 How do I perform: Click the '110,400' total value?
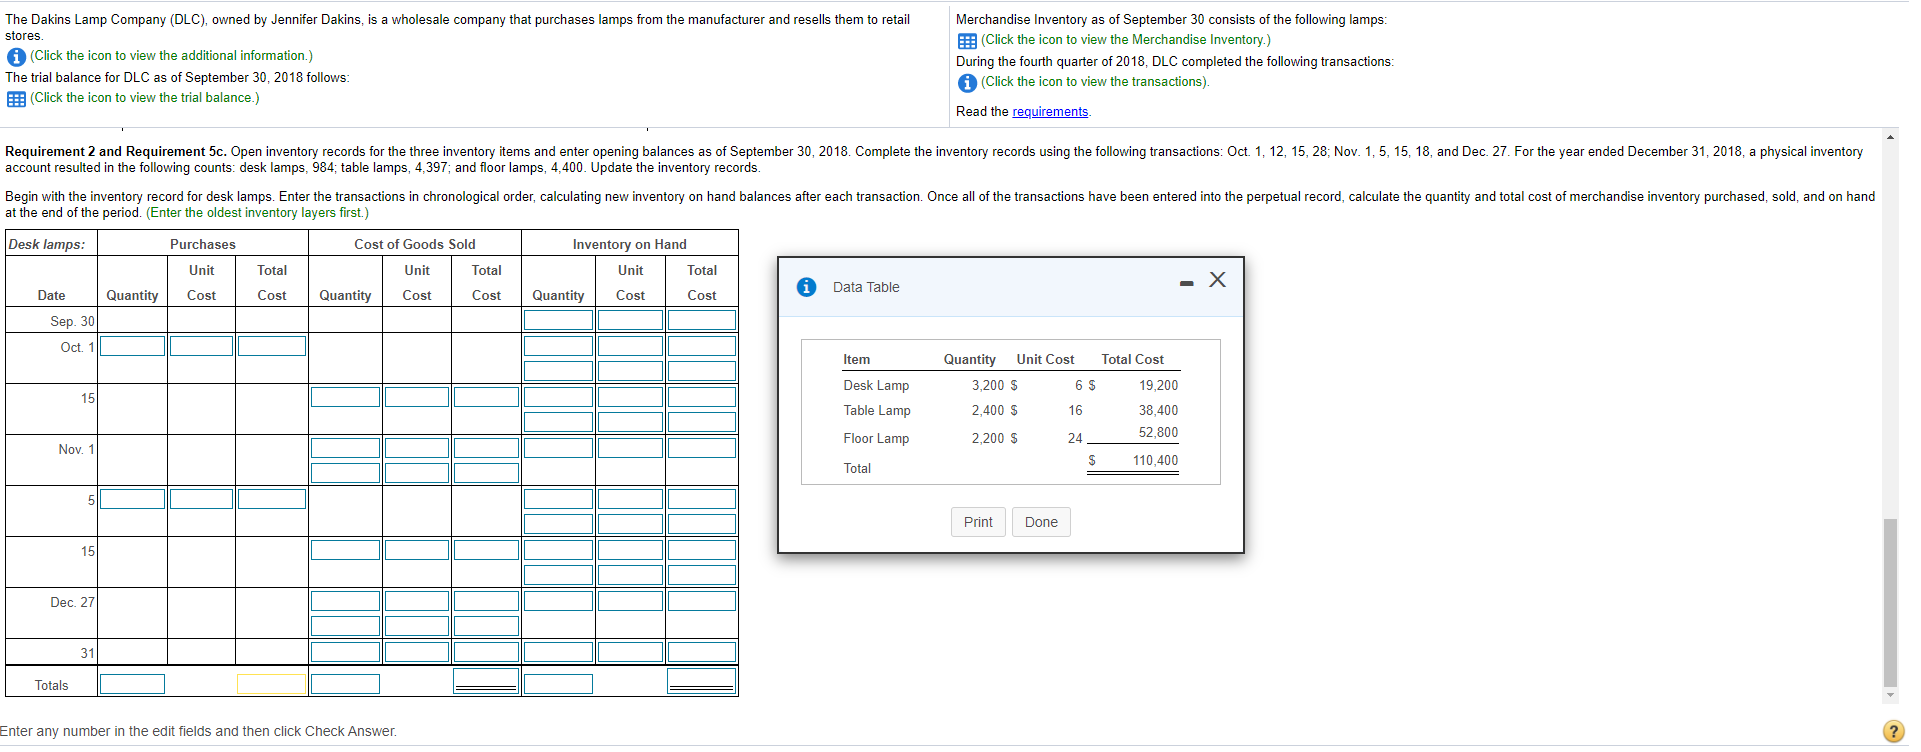(x=1155, y=461)
